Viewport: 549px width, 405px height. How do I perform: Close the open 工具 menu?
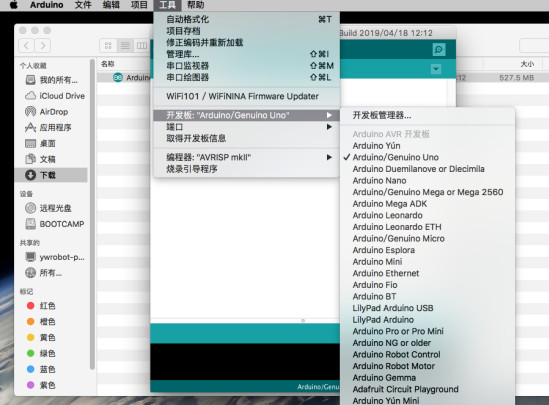click(167, 5)
